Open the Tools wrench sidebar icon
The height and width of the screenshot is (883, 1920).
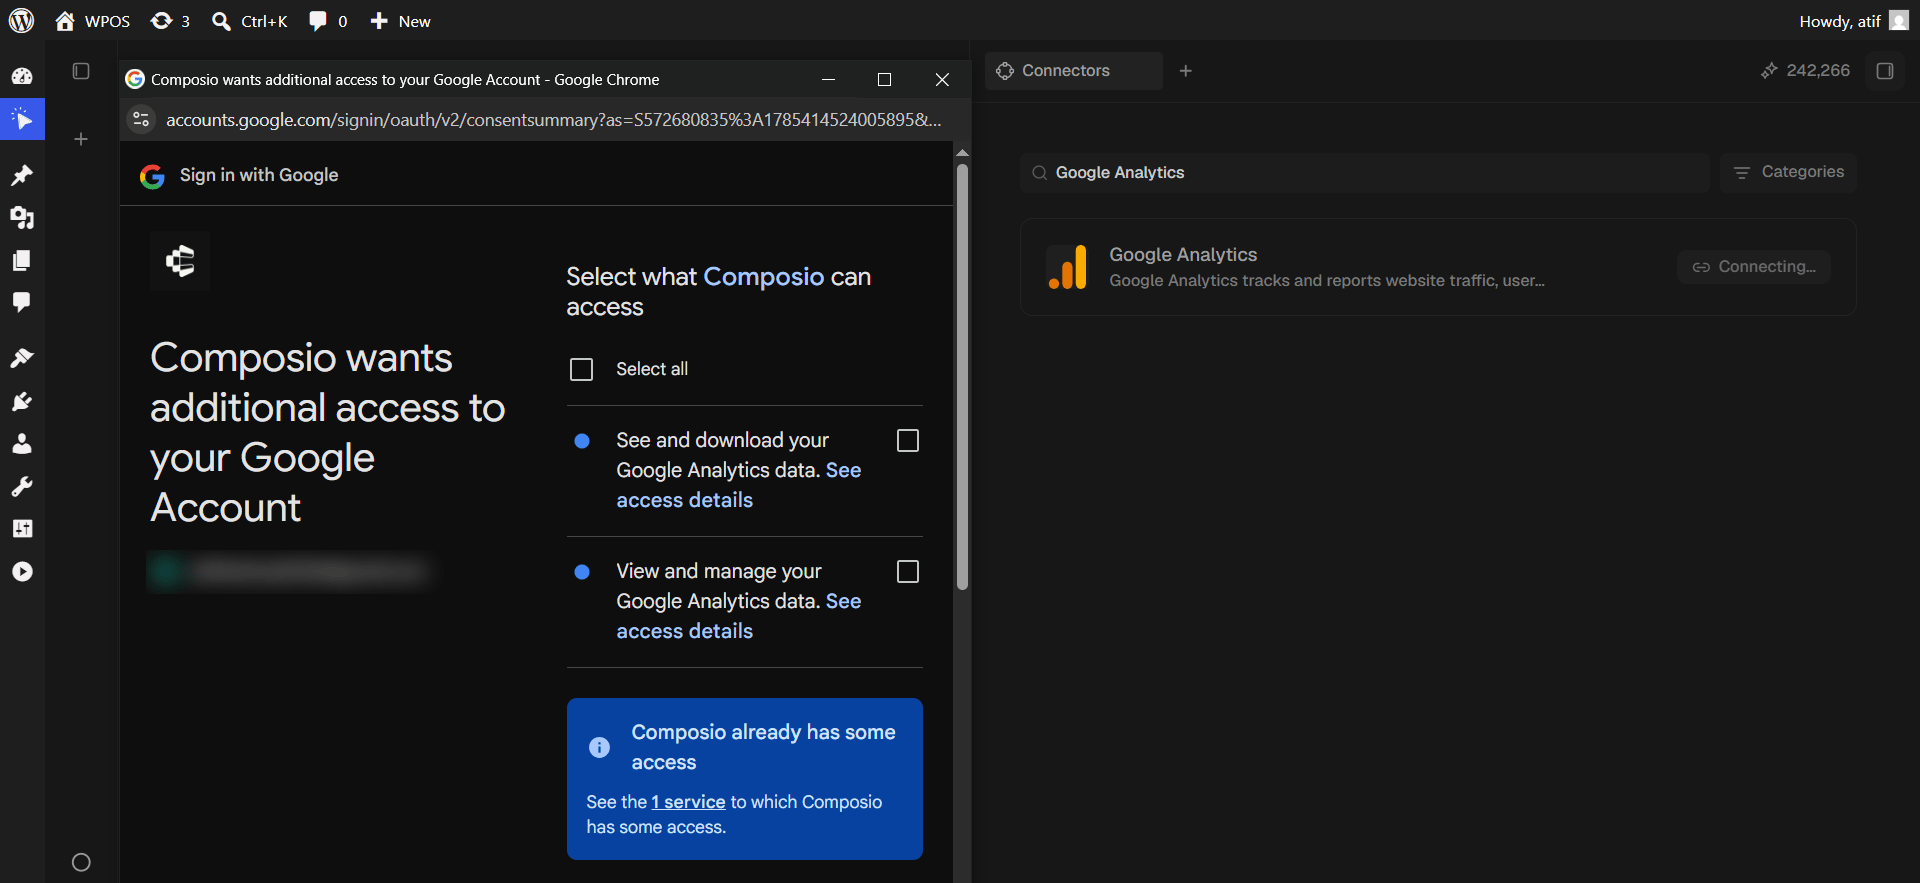(x=22, y=486)
